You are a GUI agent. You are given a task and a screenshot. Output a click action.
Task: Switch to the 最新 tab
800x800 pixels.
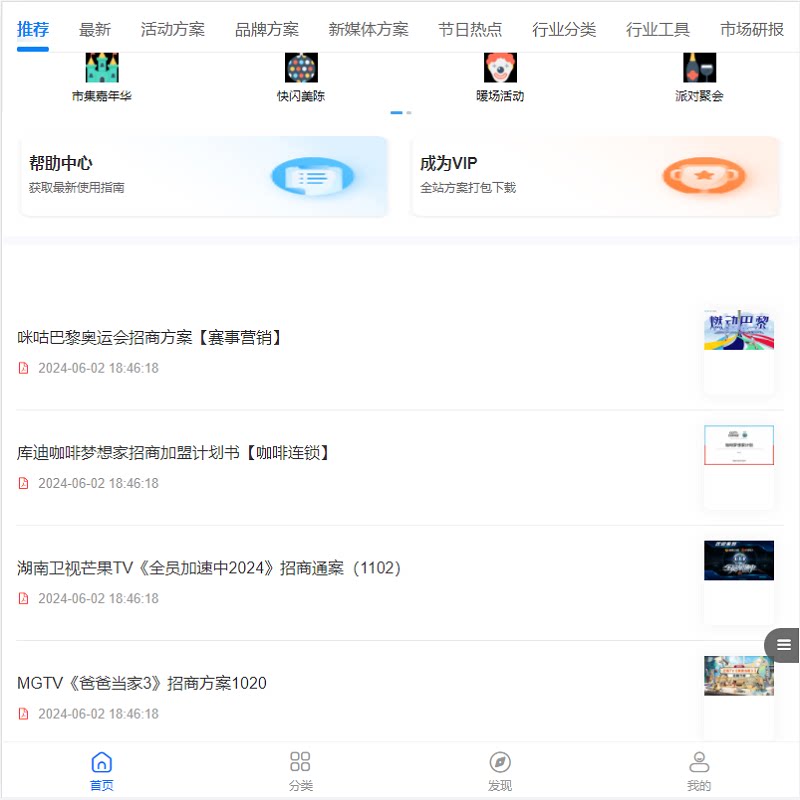(x=94, y=30)
